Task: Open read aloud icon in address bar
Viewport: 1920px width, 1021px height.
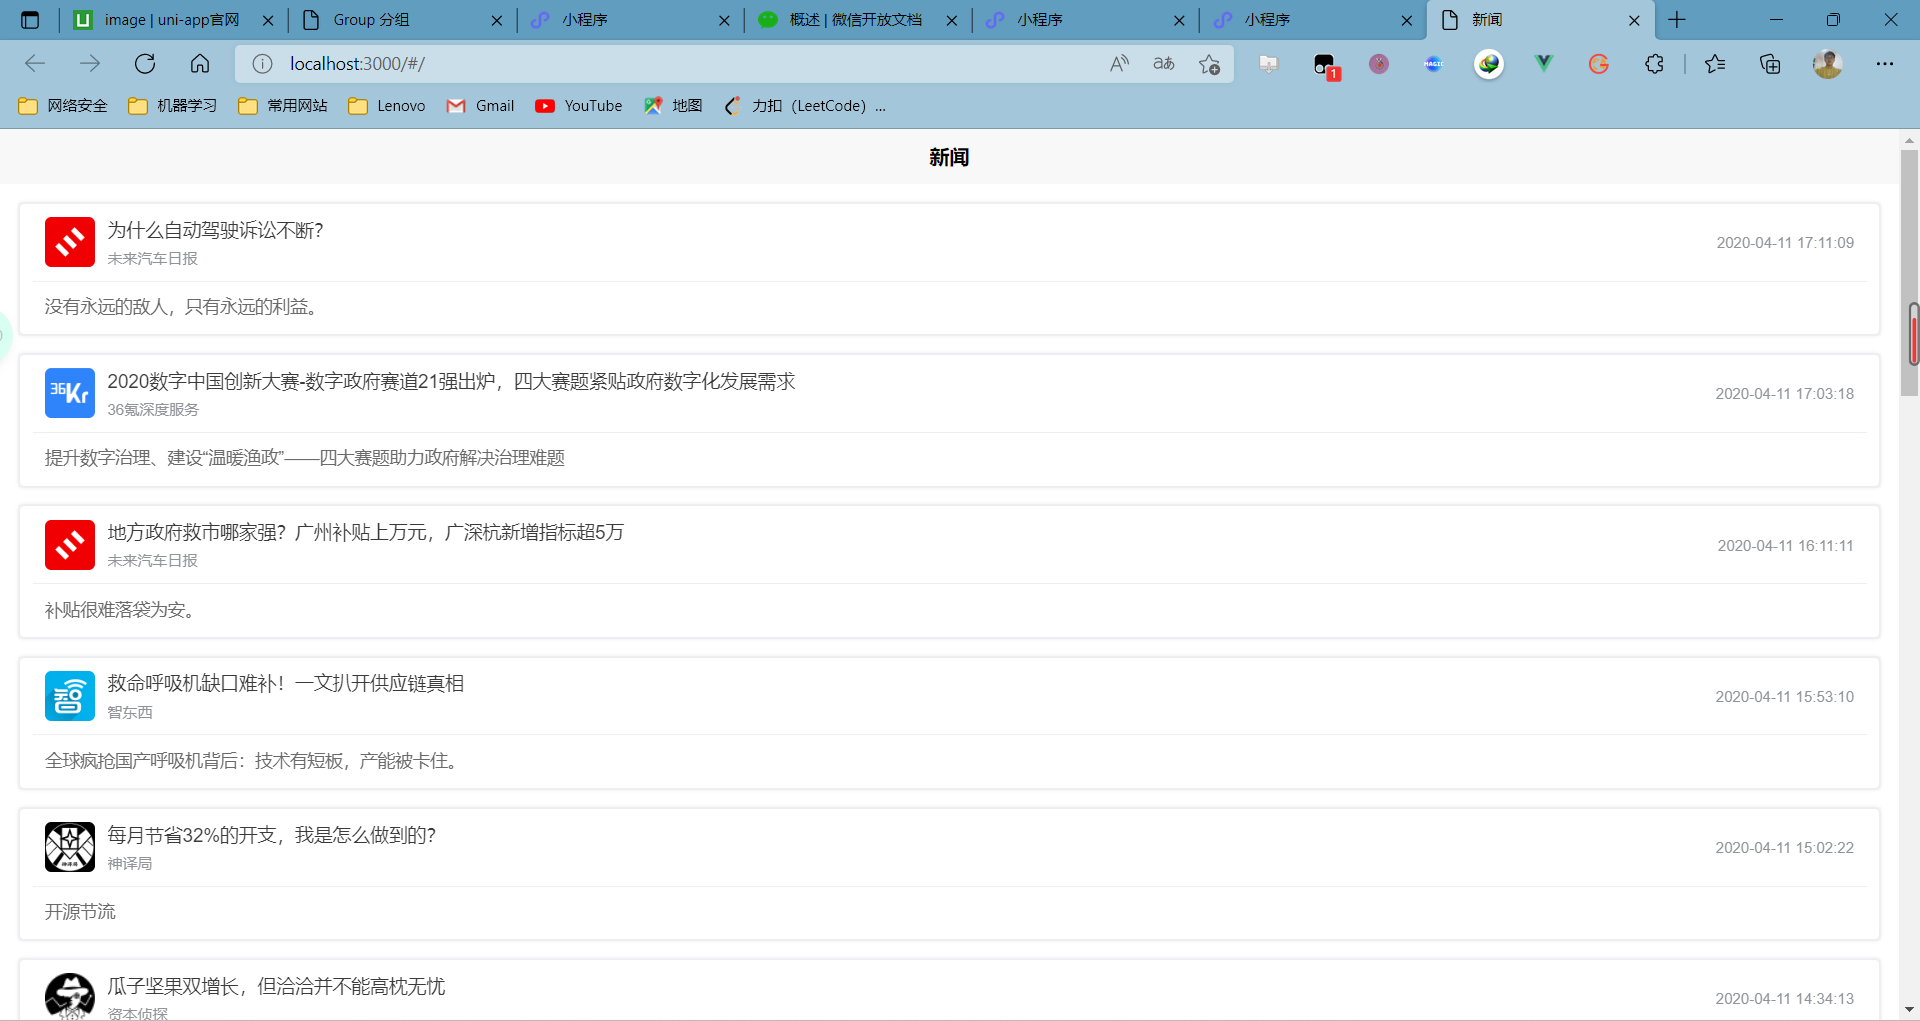Action: [1119, 64]
